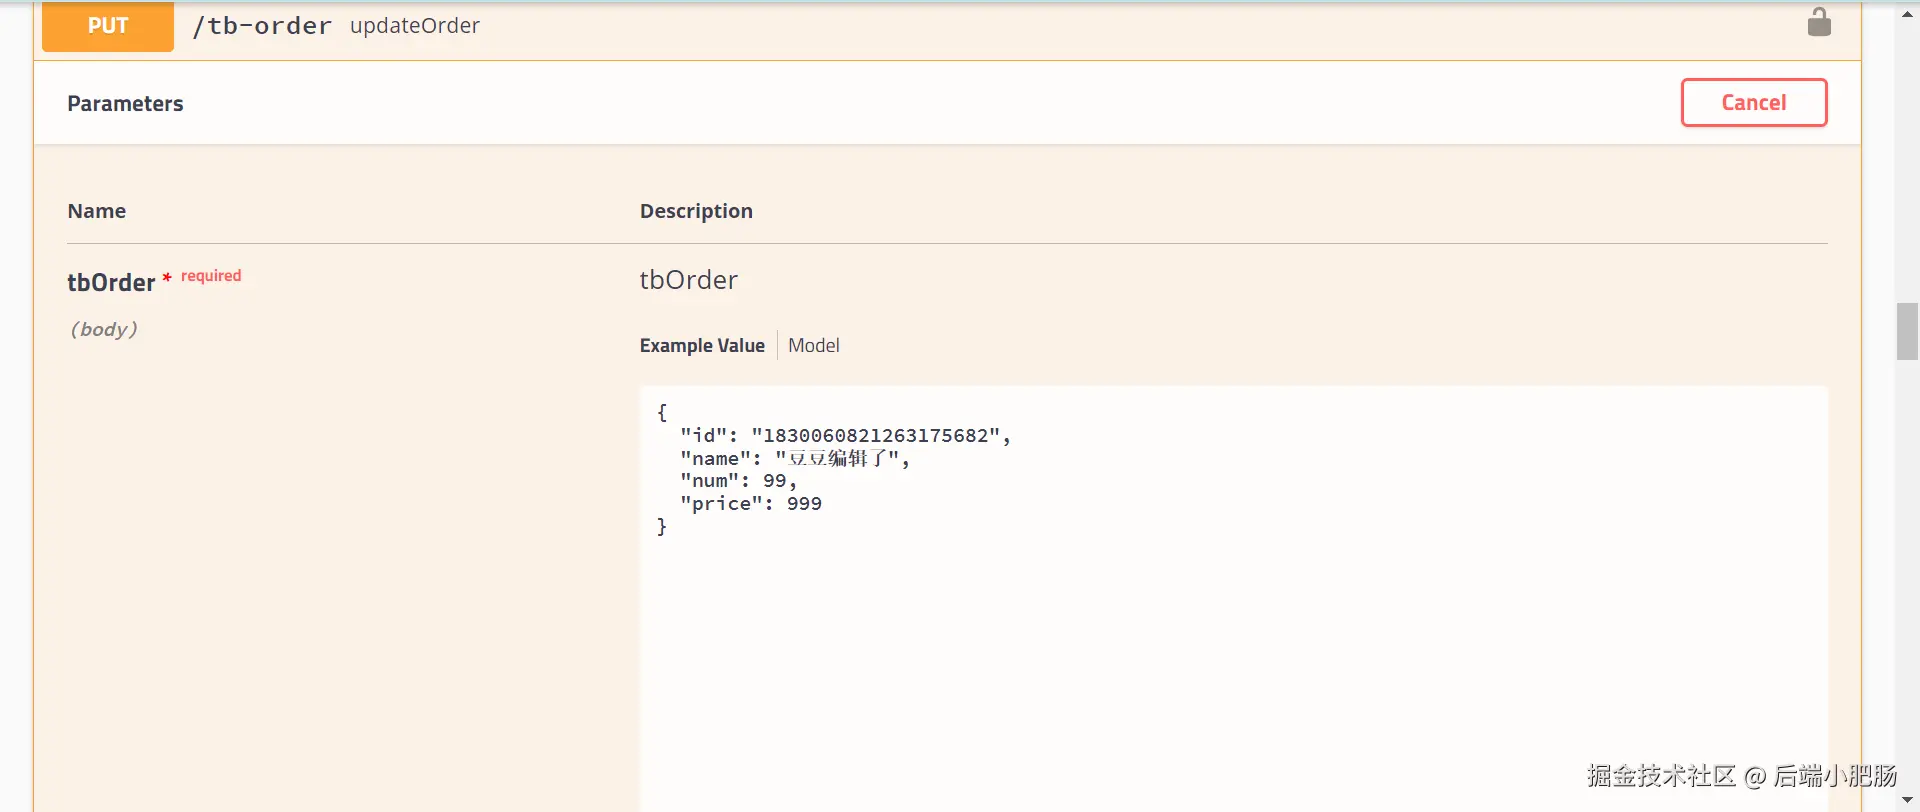Open the Model tab

tap(813, 345)
